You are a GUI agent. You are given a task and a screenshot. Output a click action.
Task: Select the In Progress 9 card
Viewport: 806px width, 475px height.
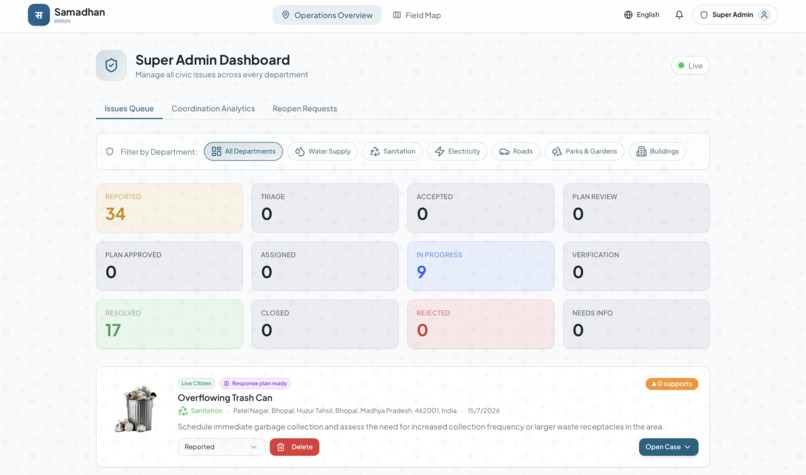click(481, 266)
